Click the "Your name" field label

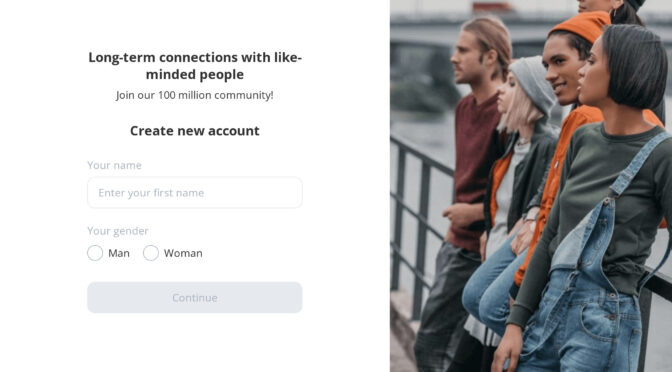point(114,165)
